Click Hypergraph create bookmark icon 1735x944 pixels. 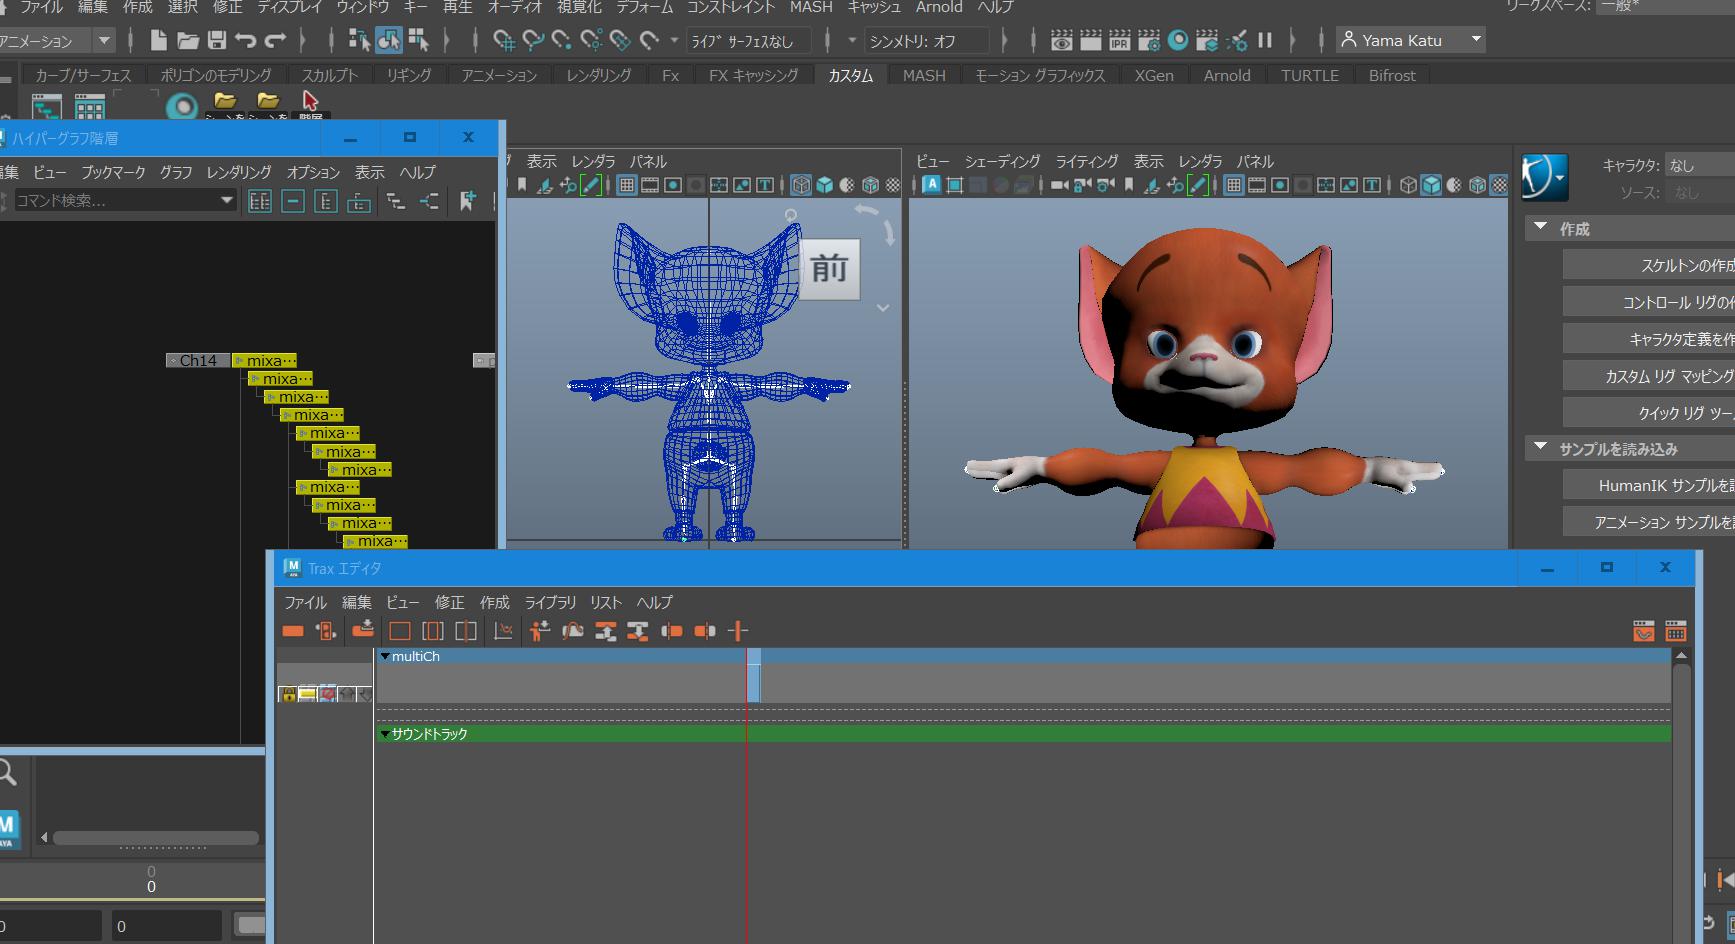[x=467, y=201]
